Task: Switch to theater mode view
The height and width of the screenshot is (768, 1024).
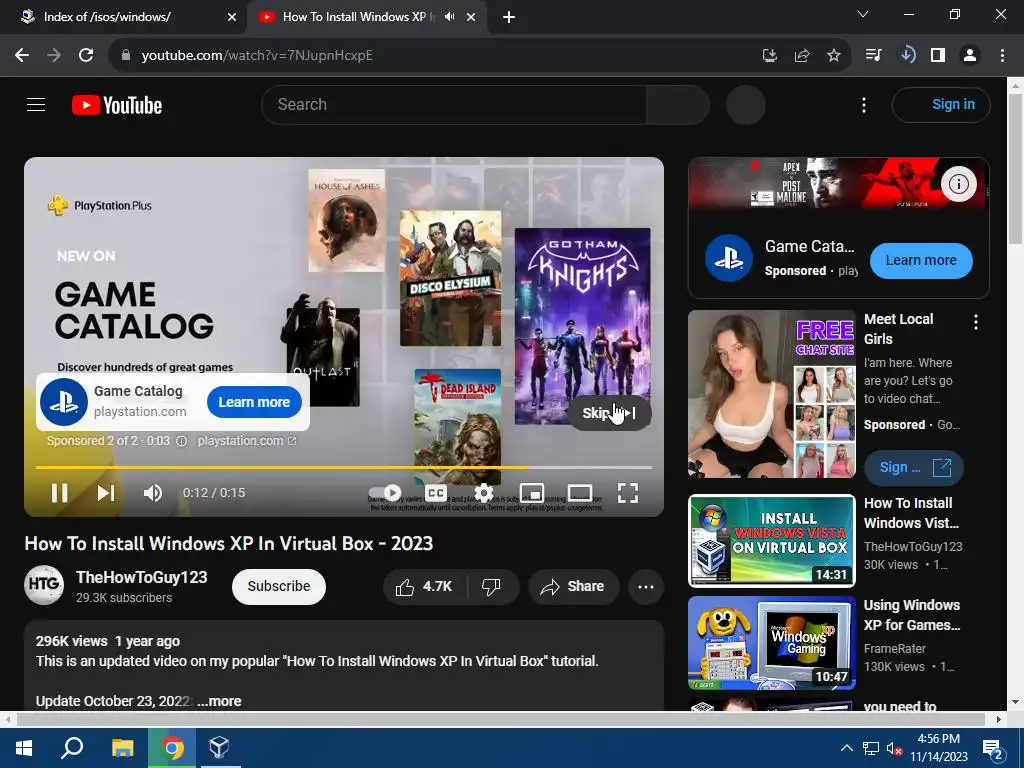Action: pyautogui.click(x=580, y=493)
